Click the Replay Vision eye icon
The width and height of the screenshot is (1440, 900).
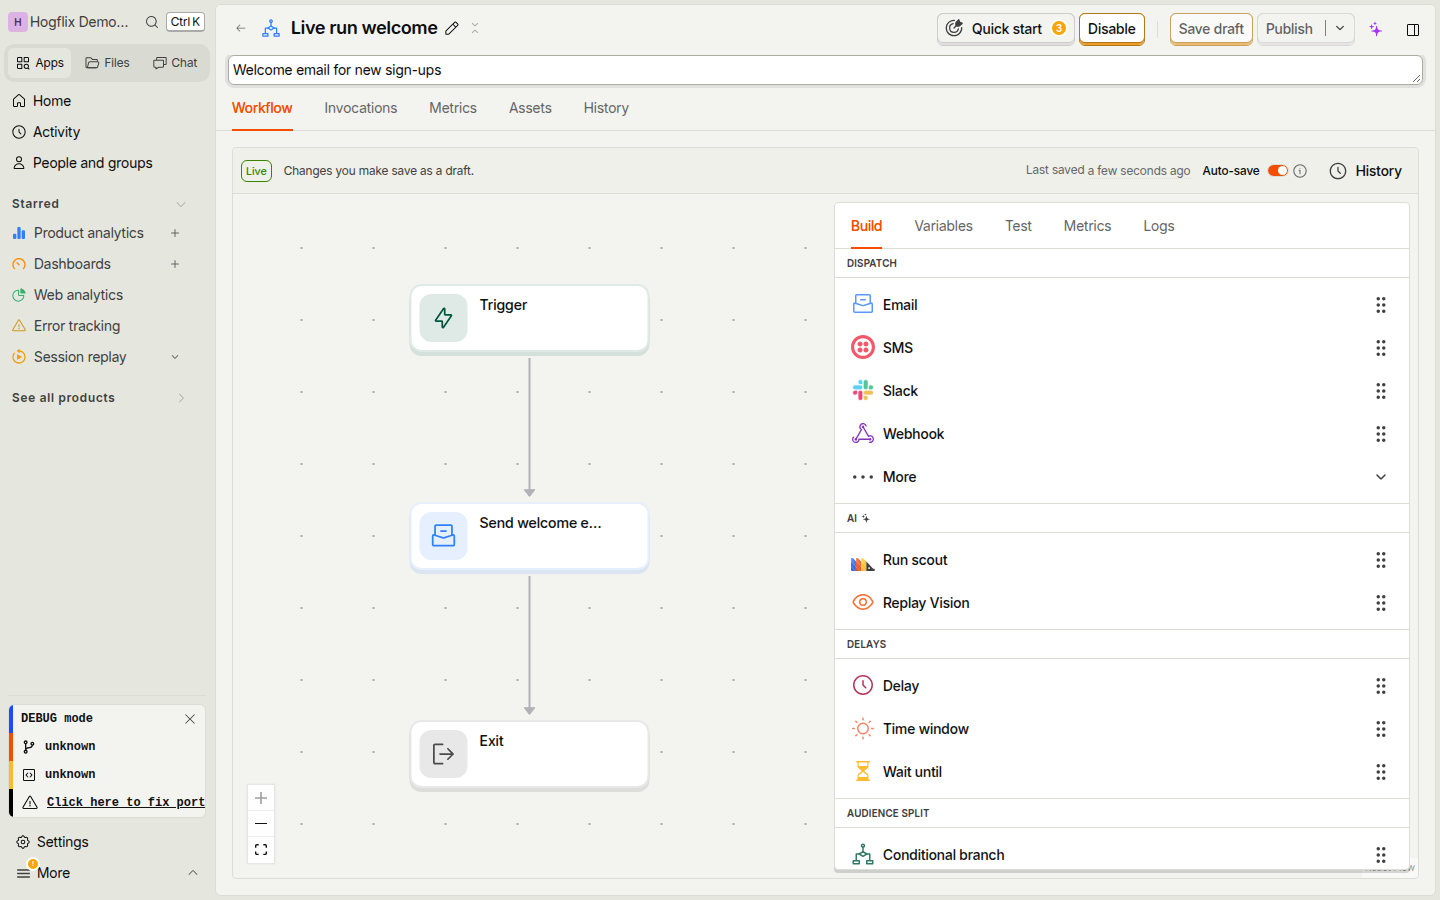click(x=863, y=603)
